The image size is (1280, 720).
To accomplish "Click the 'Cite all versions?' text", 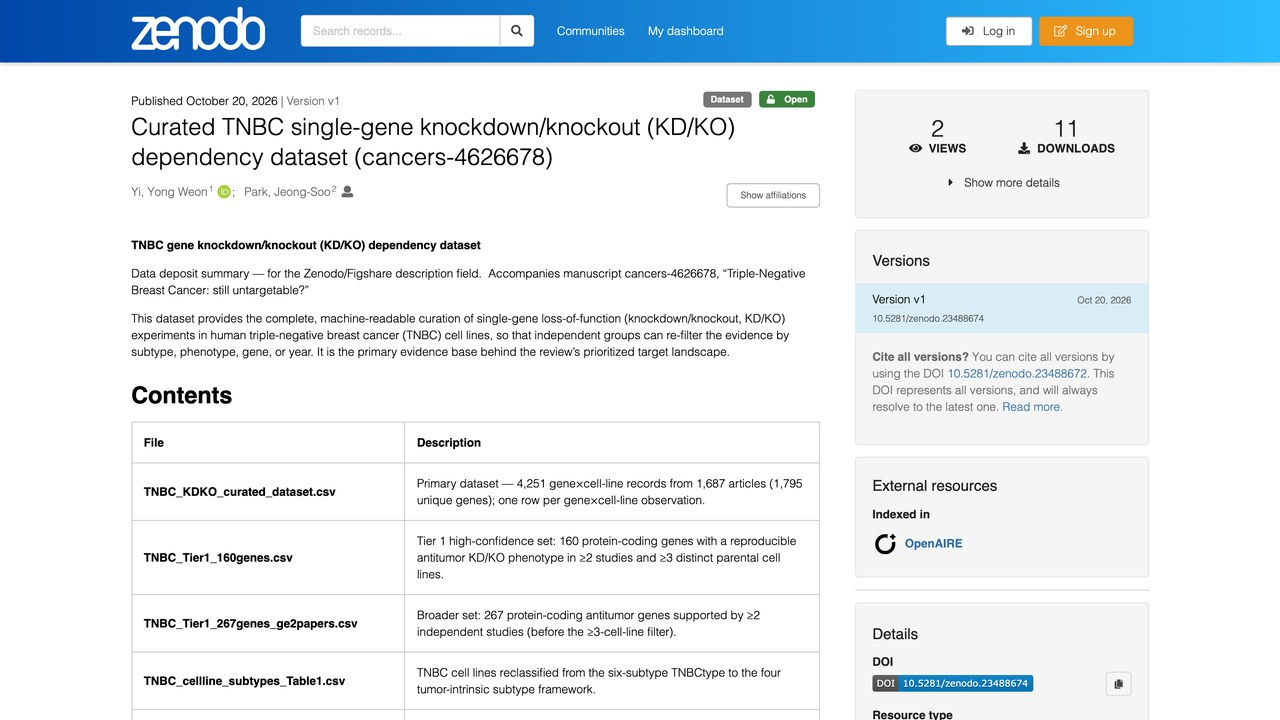I will coord(920,357).
